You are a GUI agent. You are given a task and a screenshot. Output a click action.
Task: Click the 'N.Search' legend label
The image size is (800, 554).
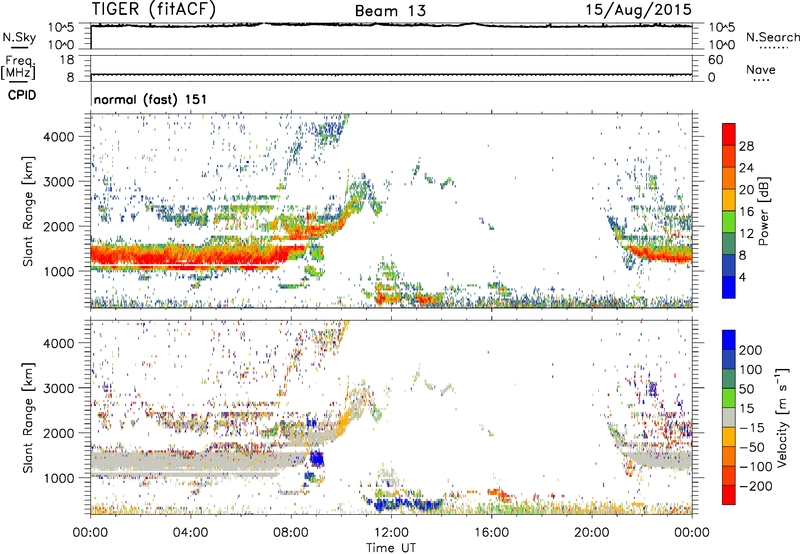point(772,37)
